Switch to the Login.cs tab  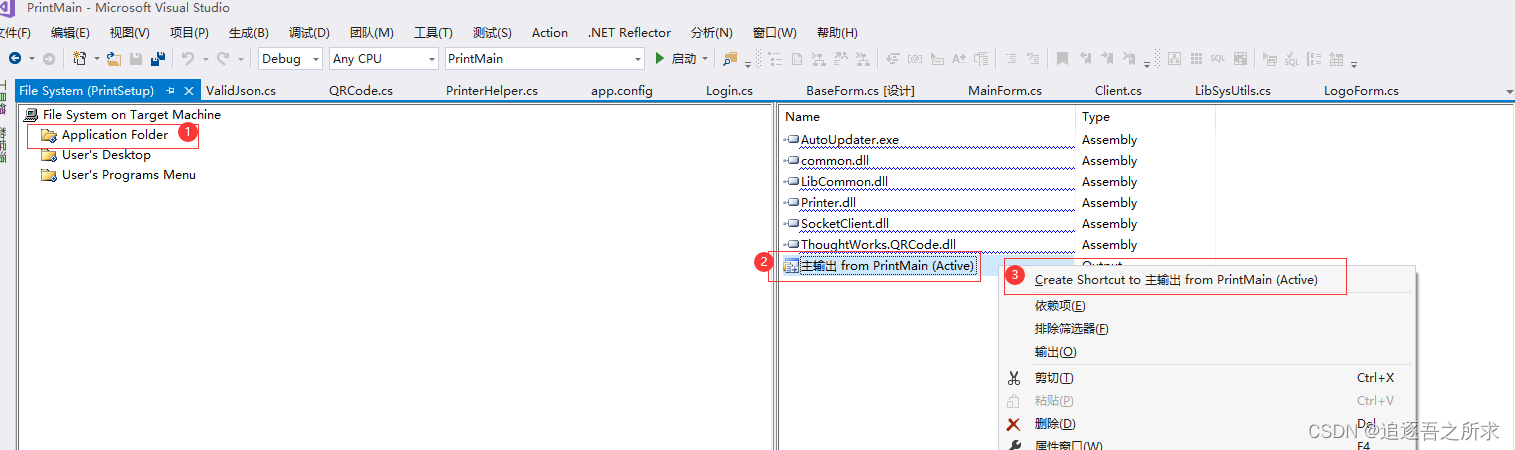(730, 91)
